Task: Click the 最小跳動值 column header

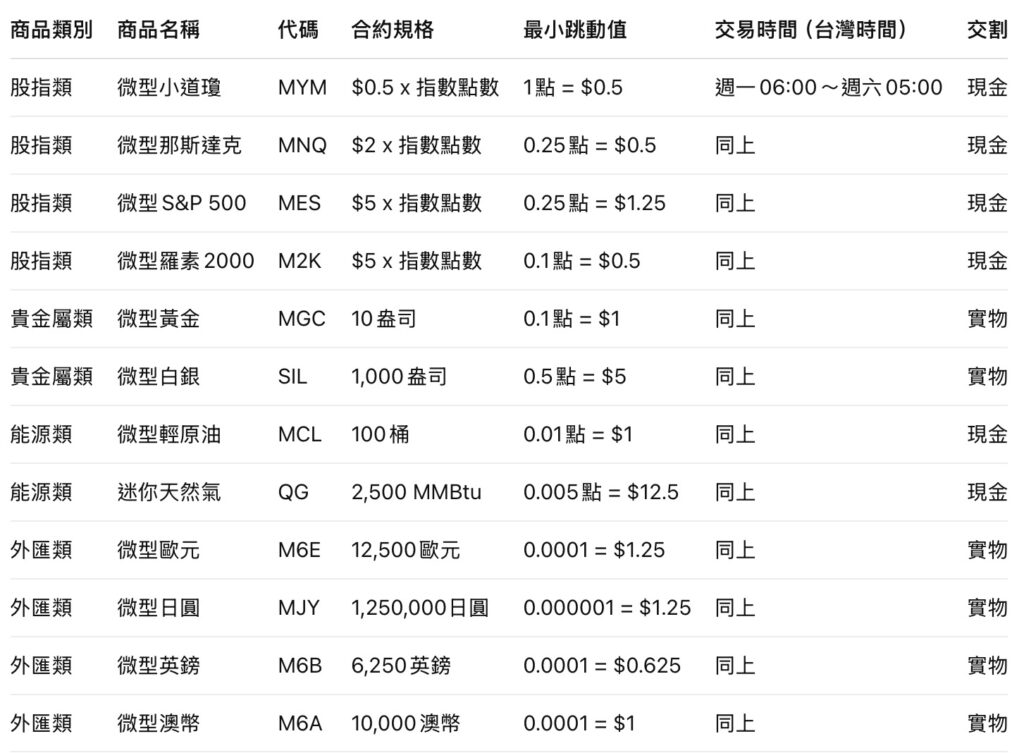Action: (575, 29)
